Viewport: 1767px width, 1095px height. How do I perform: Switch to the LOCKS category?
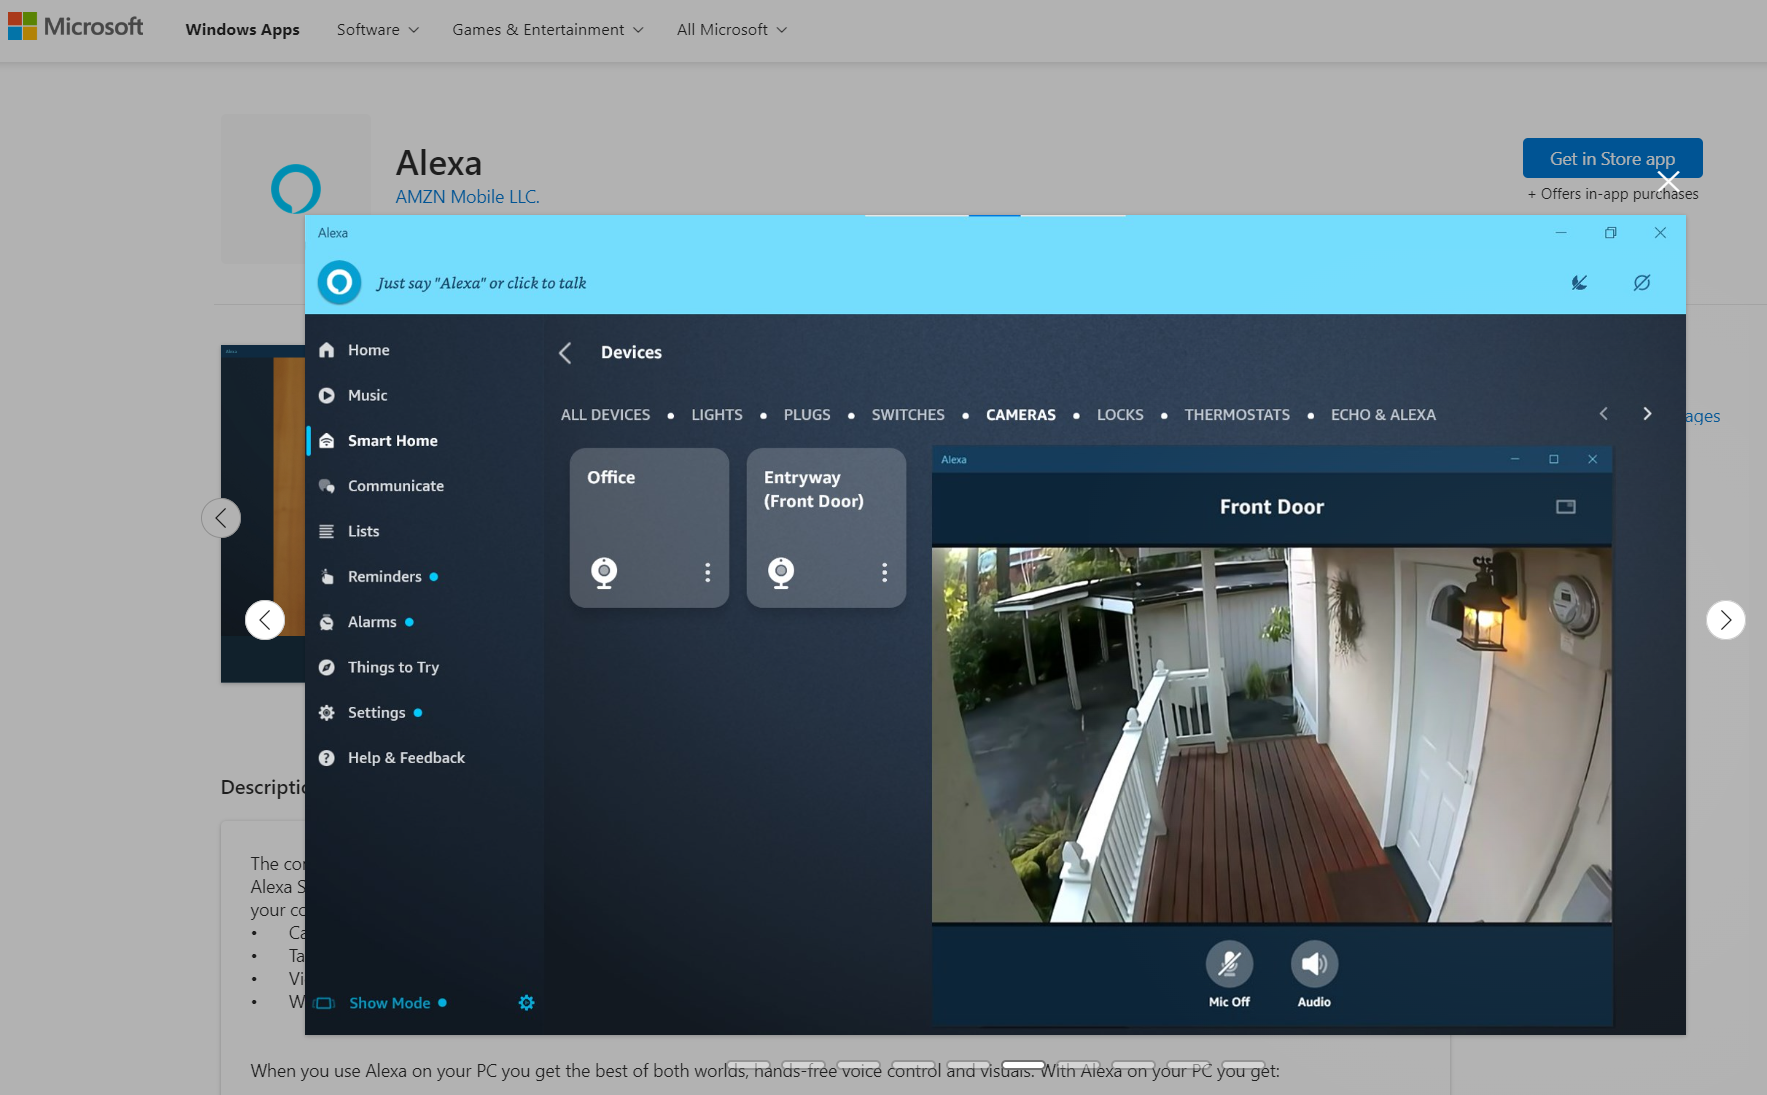click(1119, 414)
